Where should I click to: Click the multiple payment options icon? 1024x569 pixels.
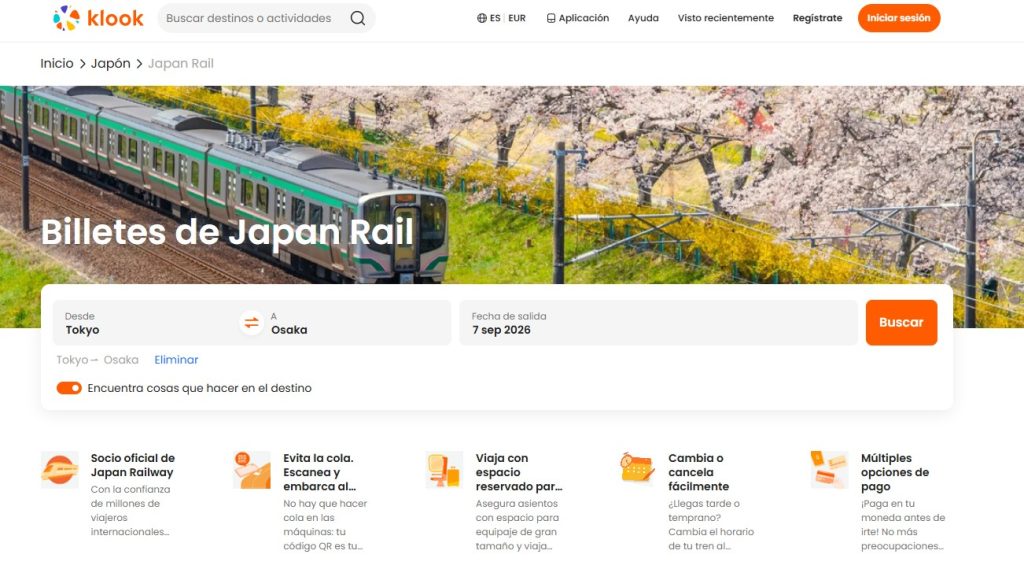coord(829,470)
